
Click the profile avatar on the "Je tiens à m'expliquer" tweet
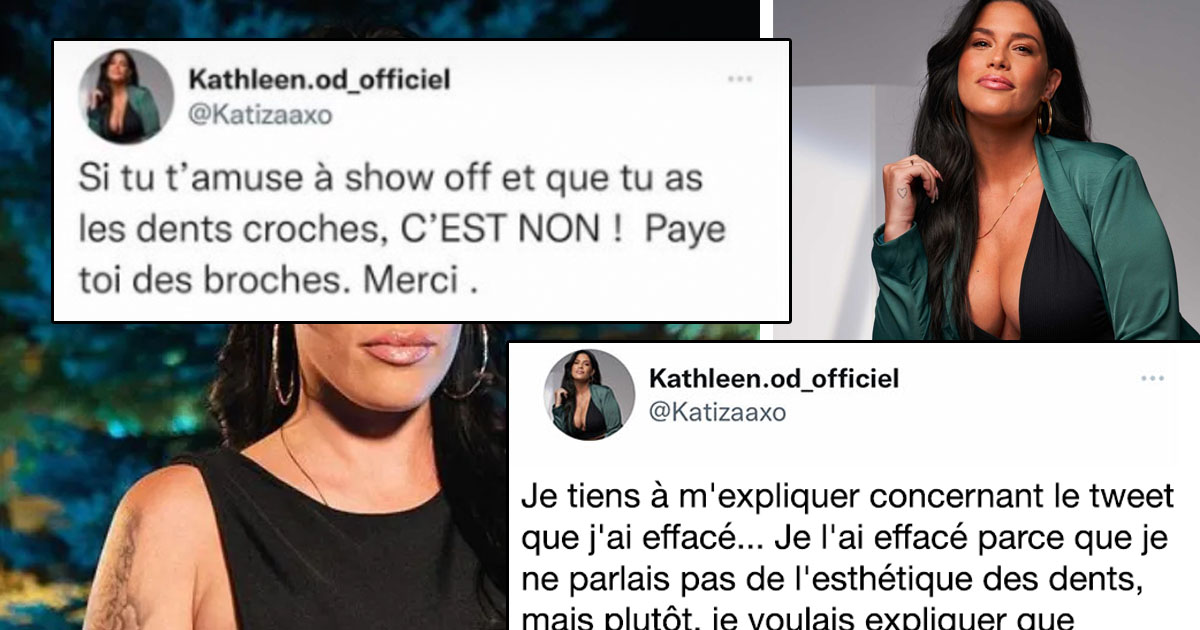click(589, 395)
